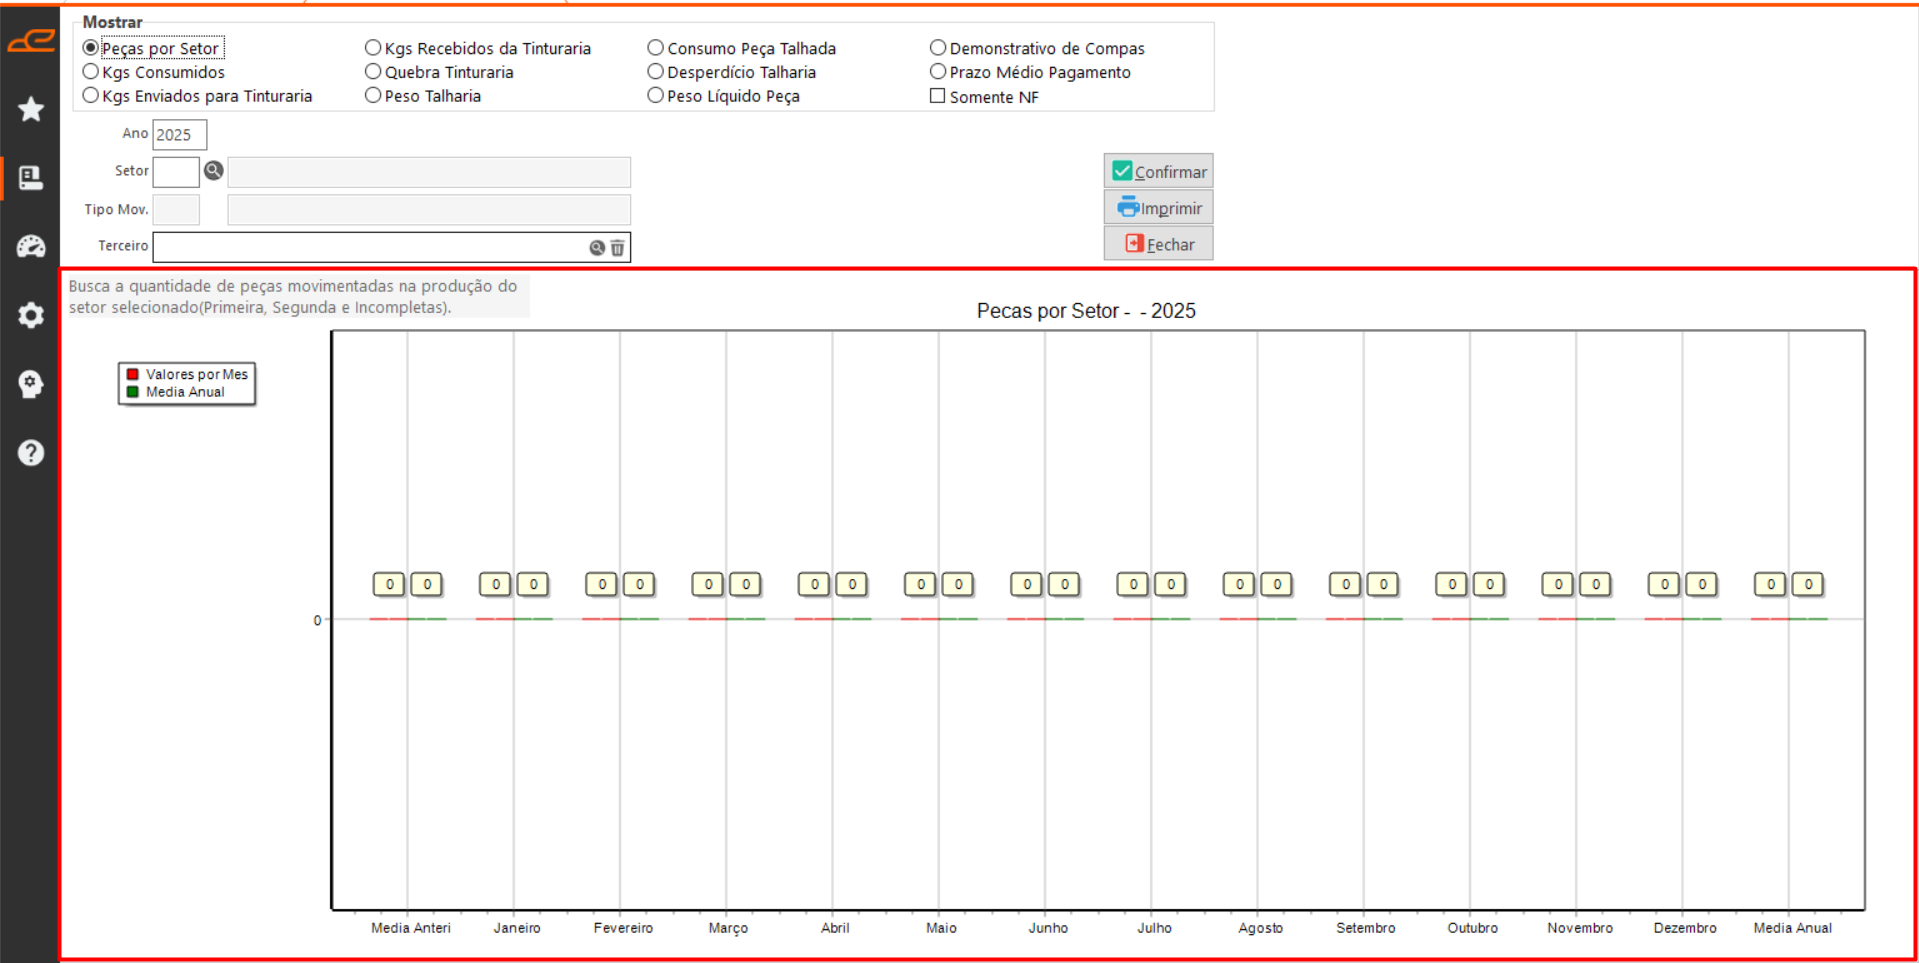Enable the Somente NF checkbox
The image size is (1919, 963).
(x=938, y=96)
